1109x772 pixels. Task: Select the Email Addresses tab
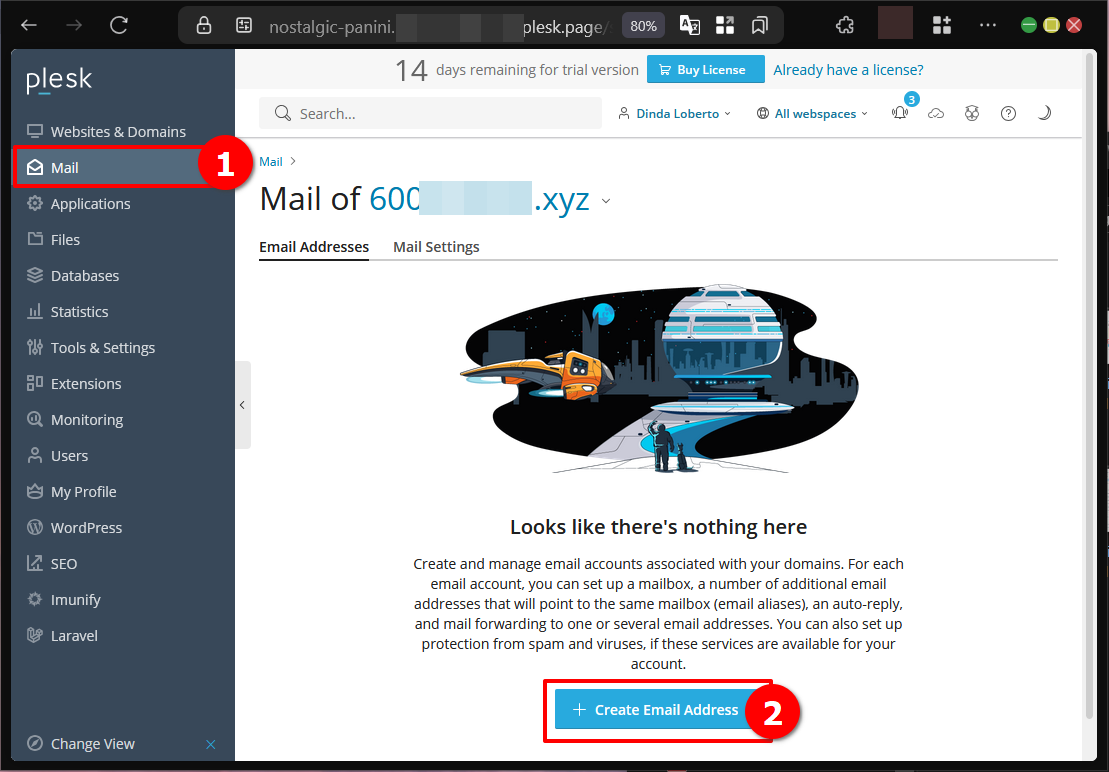[313, 246]
